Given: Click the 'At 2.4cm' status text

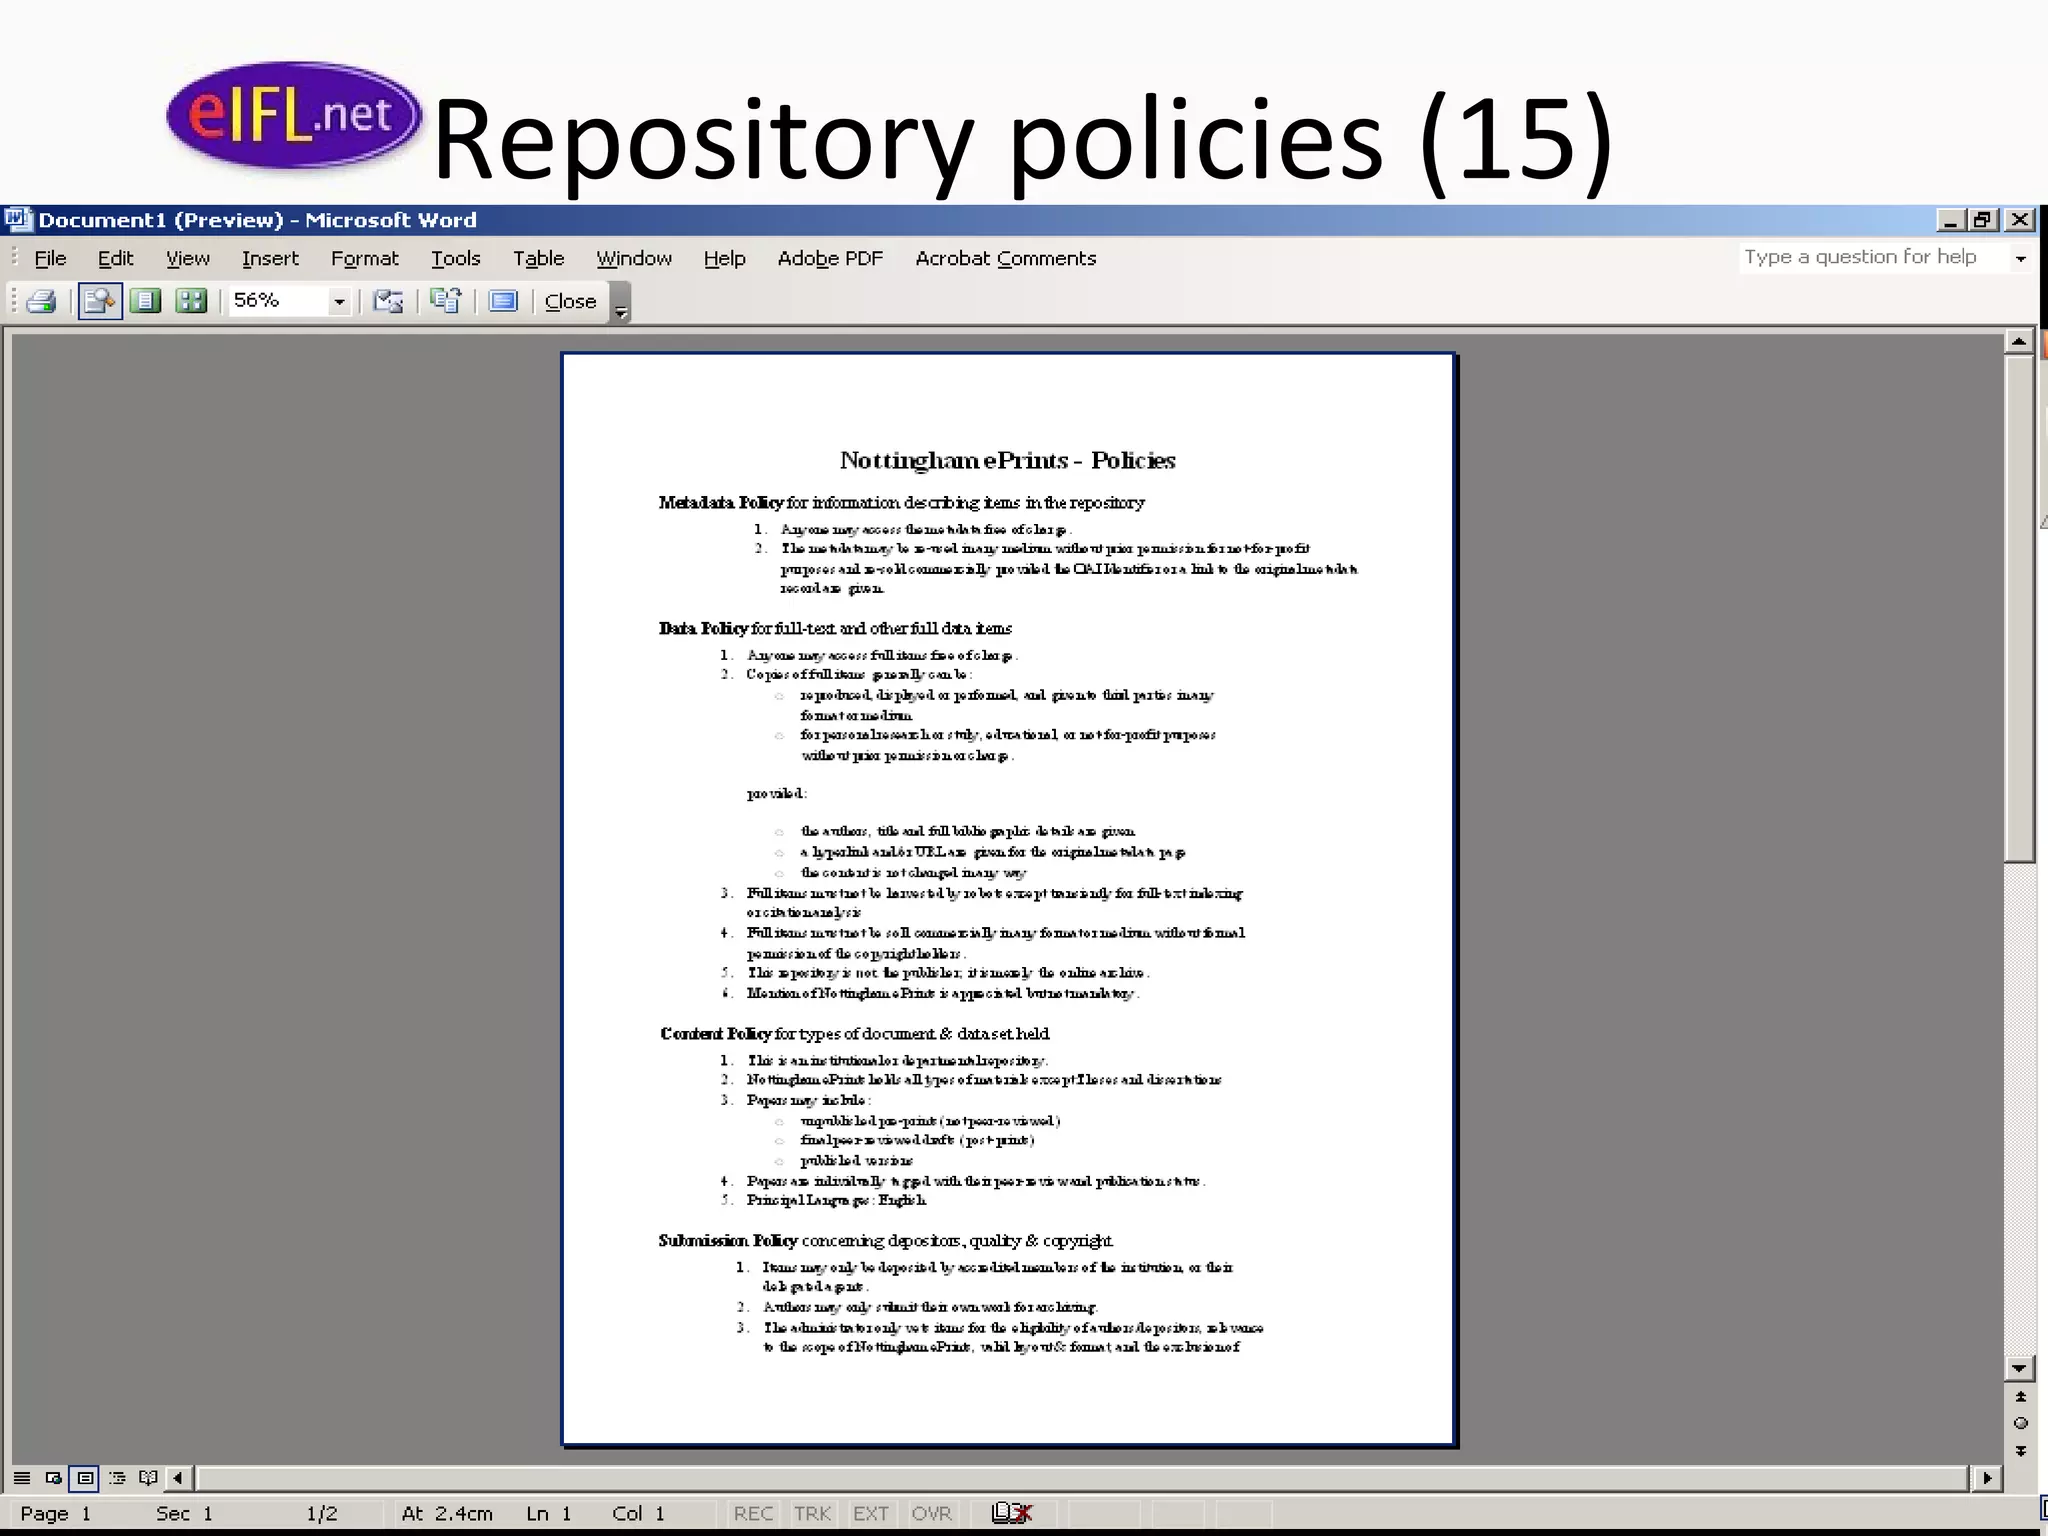Looking at the screenshot, I should coord(447,1513).
